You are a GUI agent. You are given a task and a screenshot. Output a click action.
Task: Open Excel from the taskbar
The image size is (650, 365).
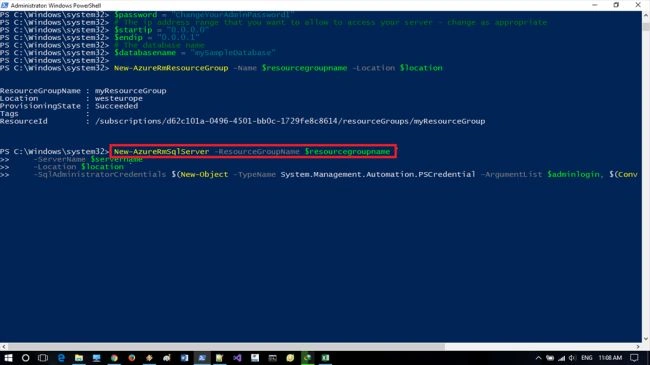pos(325,358)
